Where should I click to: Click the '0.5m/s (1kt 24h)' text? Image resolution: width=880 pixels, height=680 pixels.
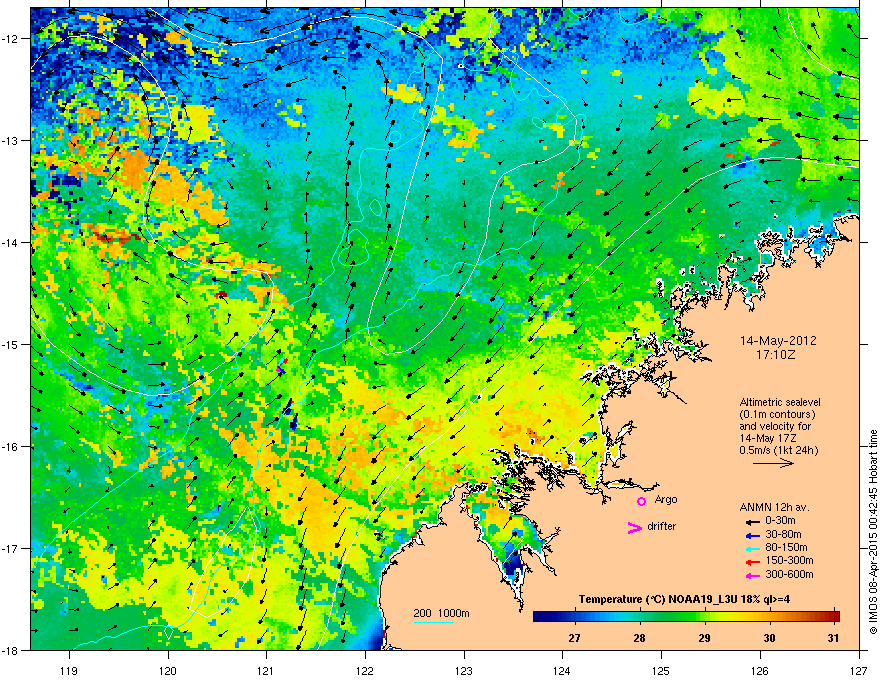tap(778, 450)
